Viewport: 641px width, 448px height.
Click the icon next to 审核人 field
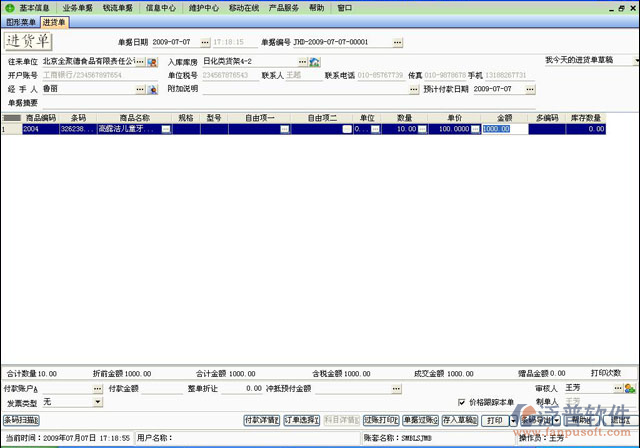[631, 387]
